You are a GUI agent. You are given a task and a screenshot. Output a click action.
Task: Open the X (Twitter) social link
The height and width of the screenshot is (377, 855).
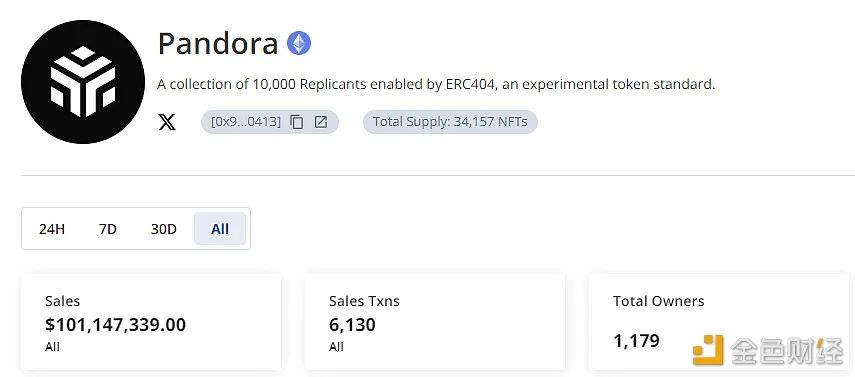167,122
